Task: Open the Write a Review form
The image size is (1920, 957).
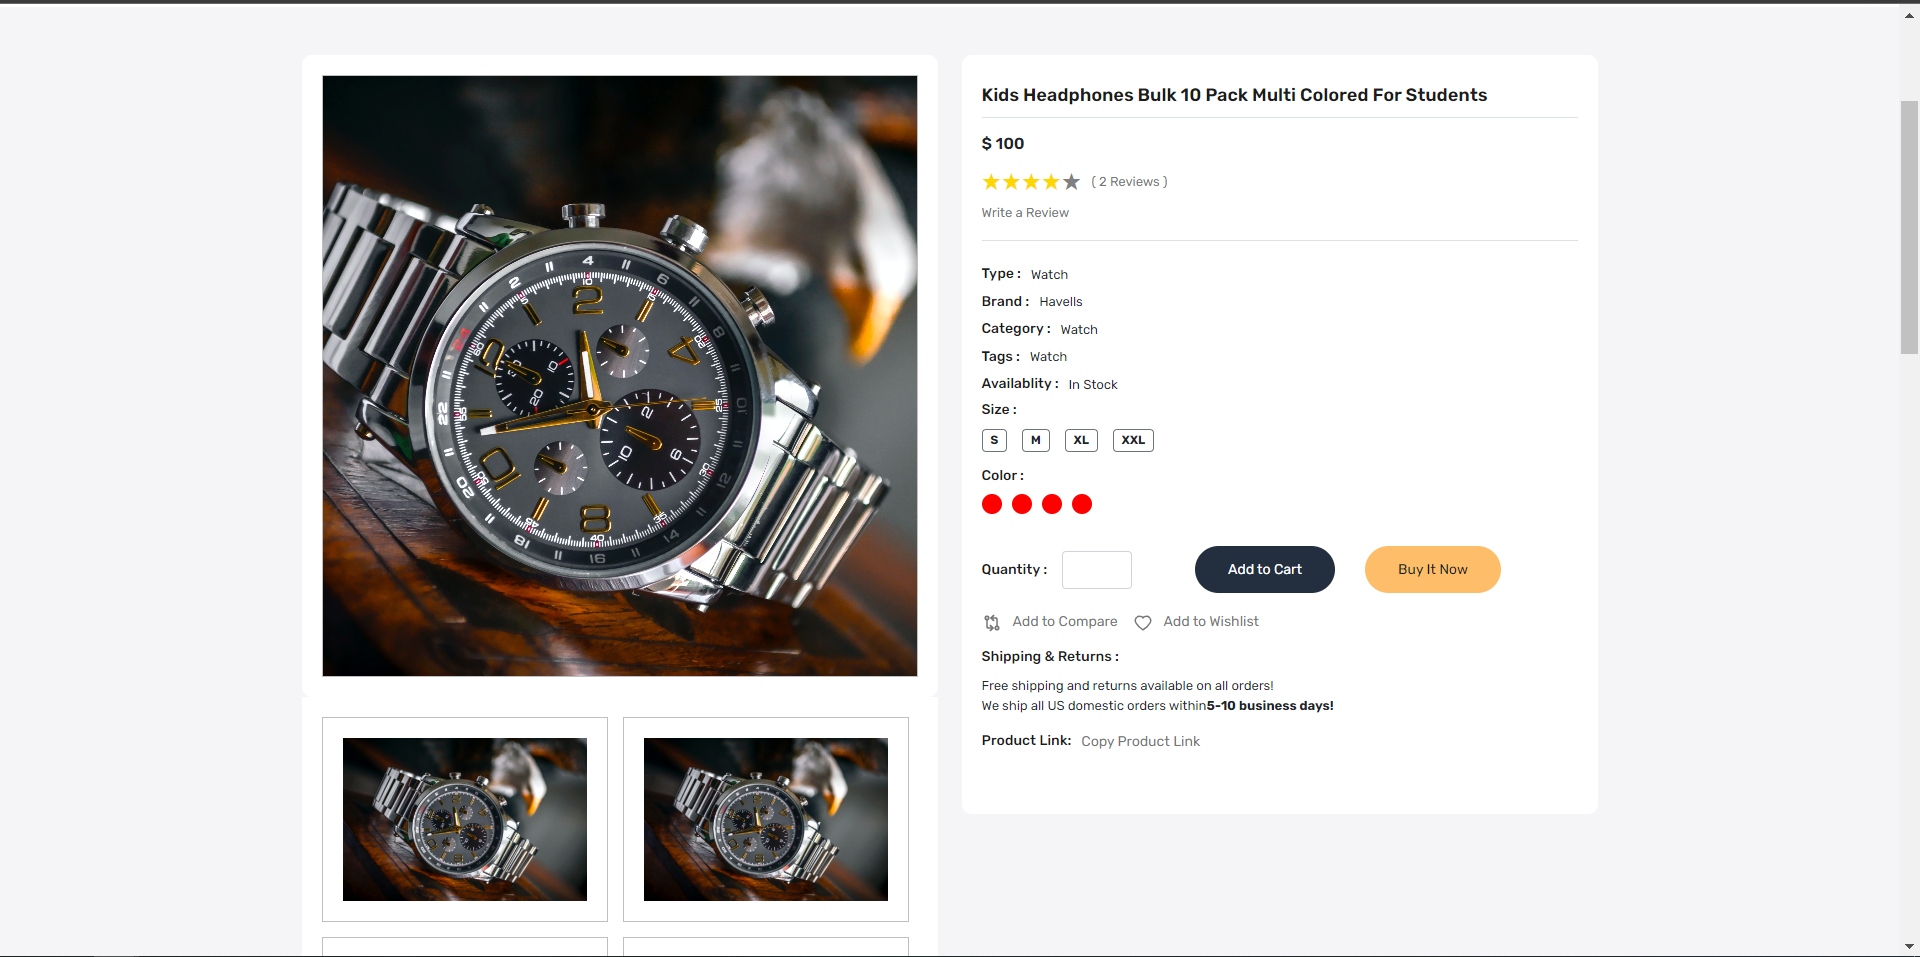Action: point(1024,212)
